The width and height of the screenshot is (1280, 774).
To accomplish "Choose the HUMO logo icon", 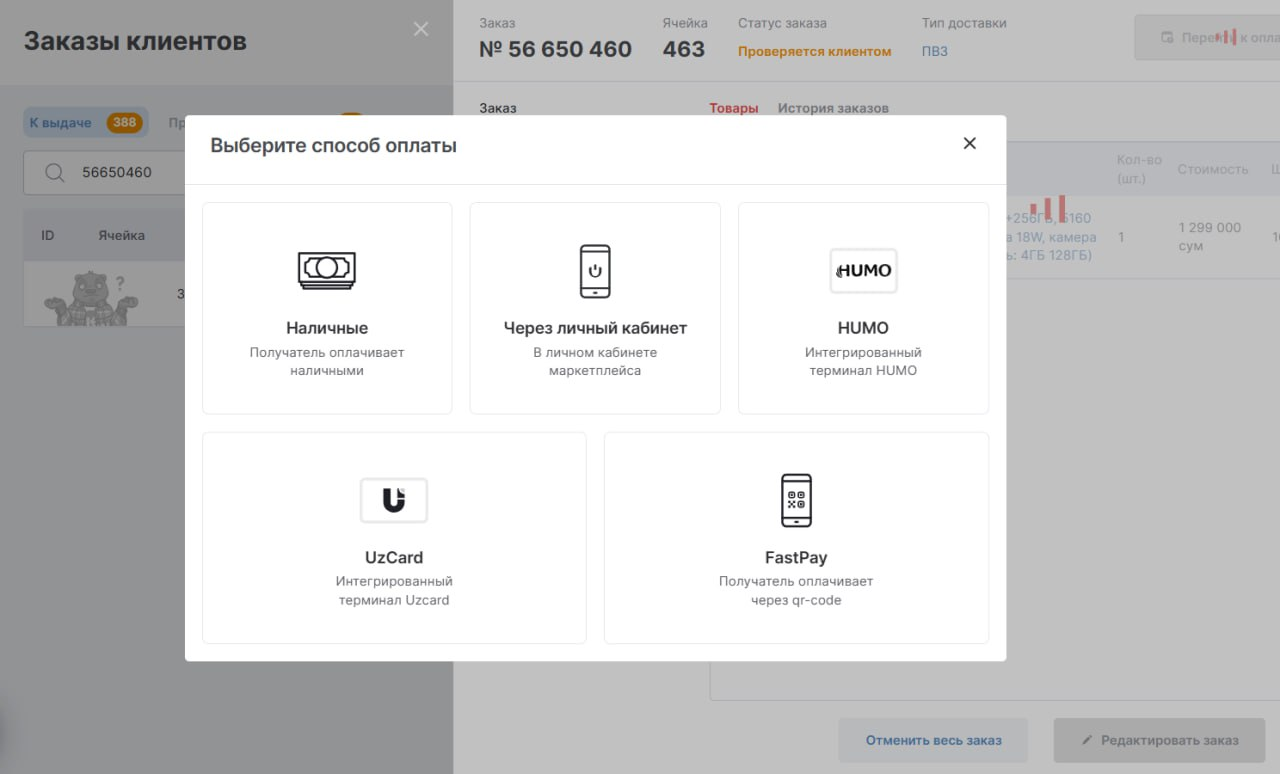I will [x=863, y=271].
